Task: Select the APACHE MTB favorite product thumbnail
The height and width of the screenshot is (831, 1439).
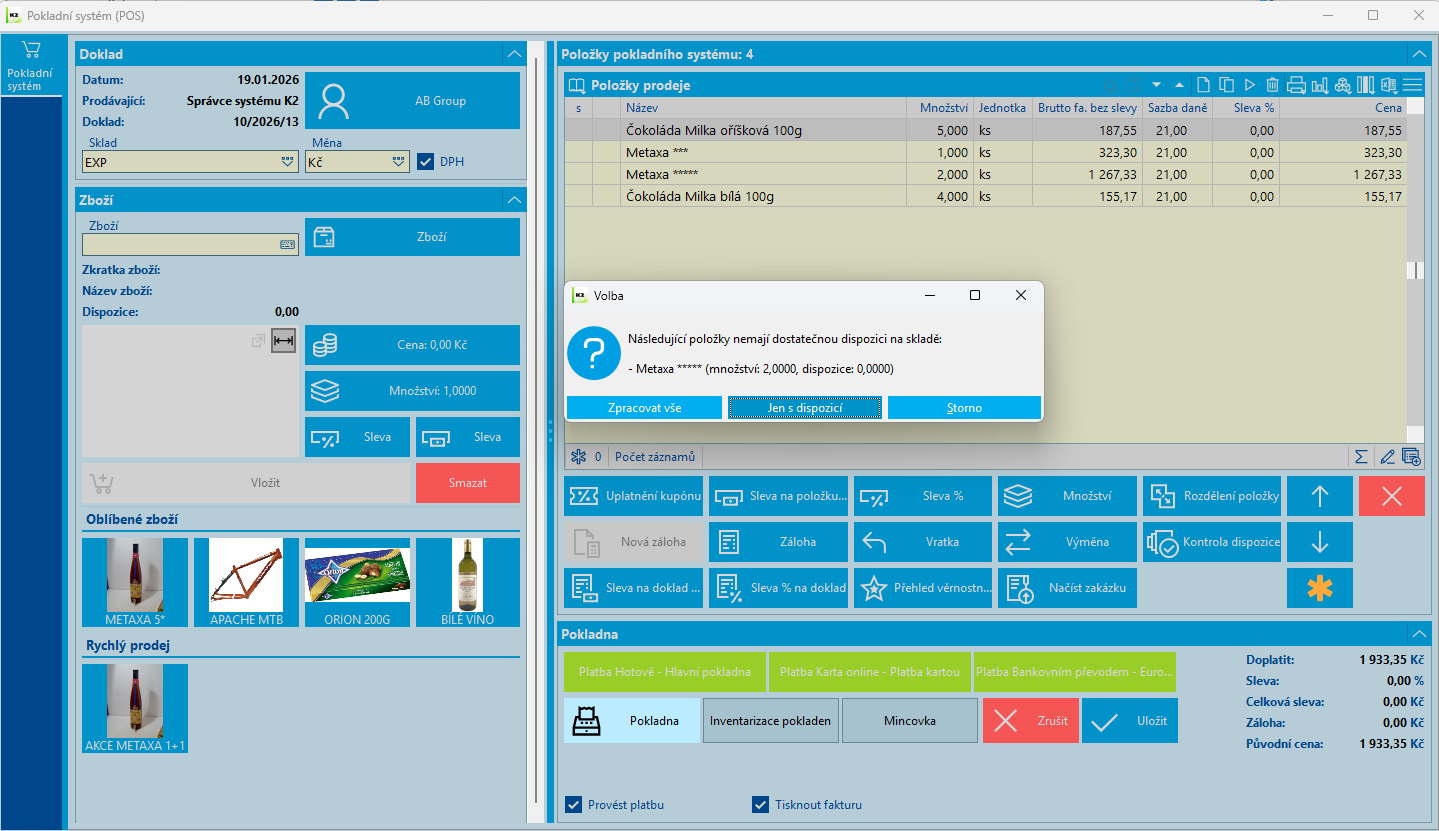Action: pos(247,582)
